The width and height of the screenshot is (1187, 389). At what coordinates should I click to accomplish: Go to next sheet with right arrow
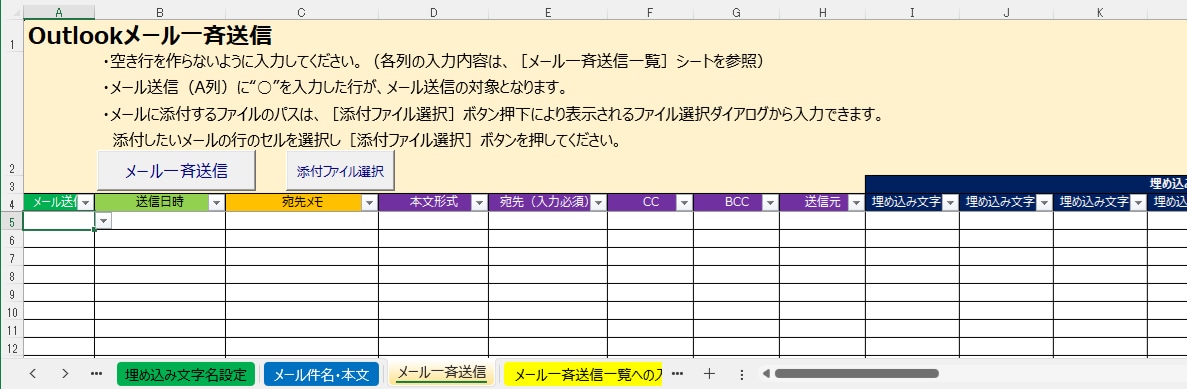(65, 373)
